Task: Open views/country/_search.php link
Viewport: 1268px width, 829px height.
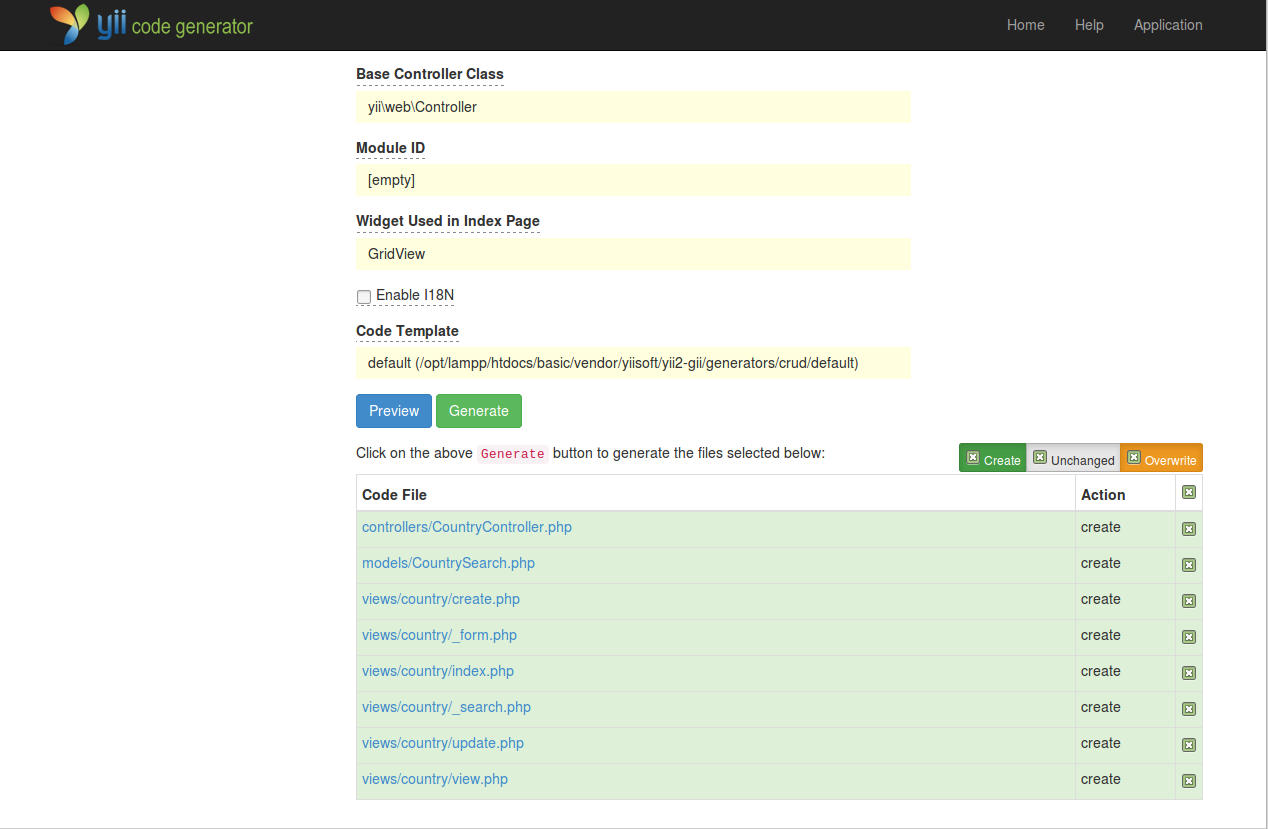Action: click(x=446, y=707)
